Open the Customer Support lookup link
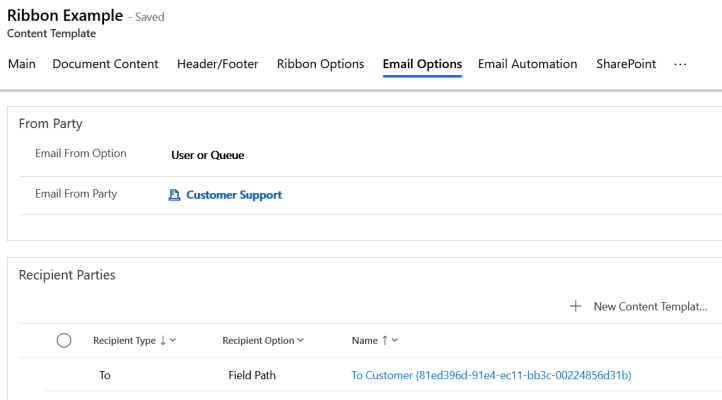 (234, 195)
